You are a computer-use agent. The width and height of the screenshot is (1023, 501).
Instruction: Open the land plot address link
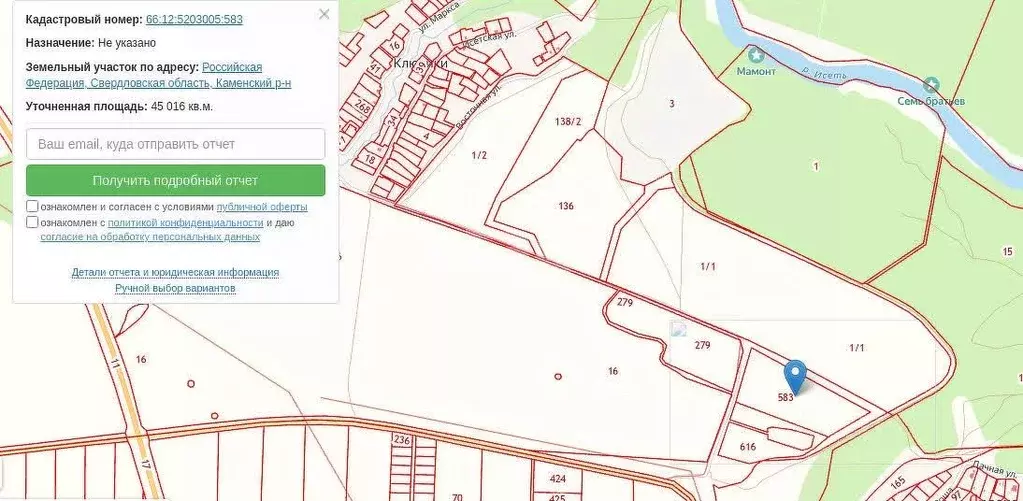pyautogui.click(x=159, y=75)
